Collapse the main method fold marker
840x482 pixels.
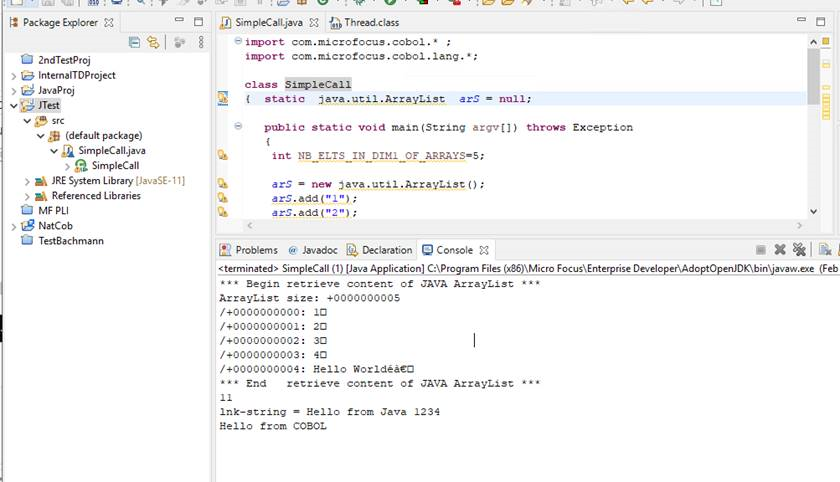point(238,127)
